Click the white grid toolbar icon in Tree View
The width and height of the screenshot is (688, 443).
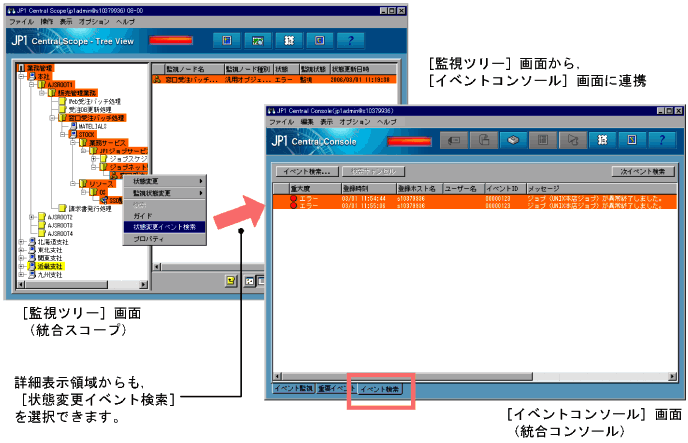point(289,41)
